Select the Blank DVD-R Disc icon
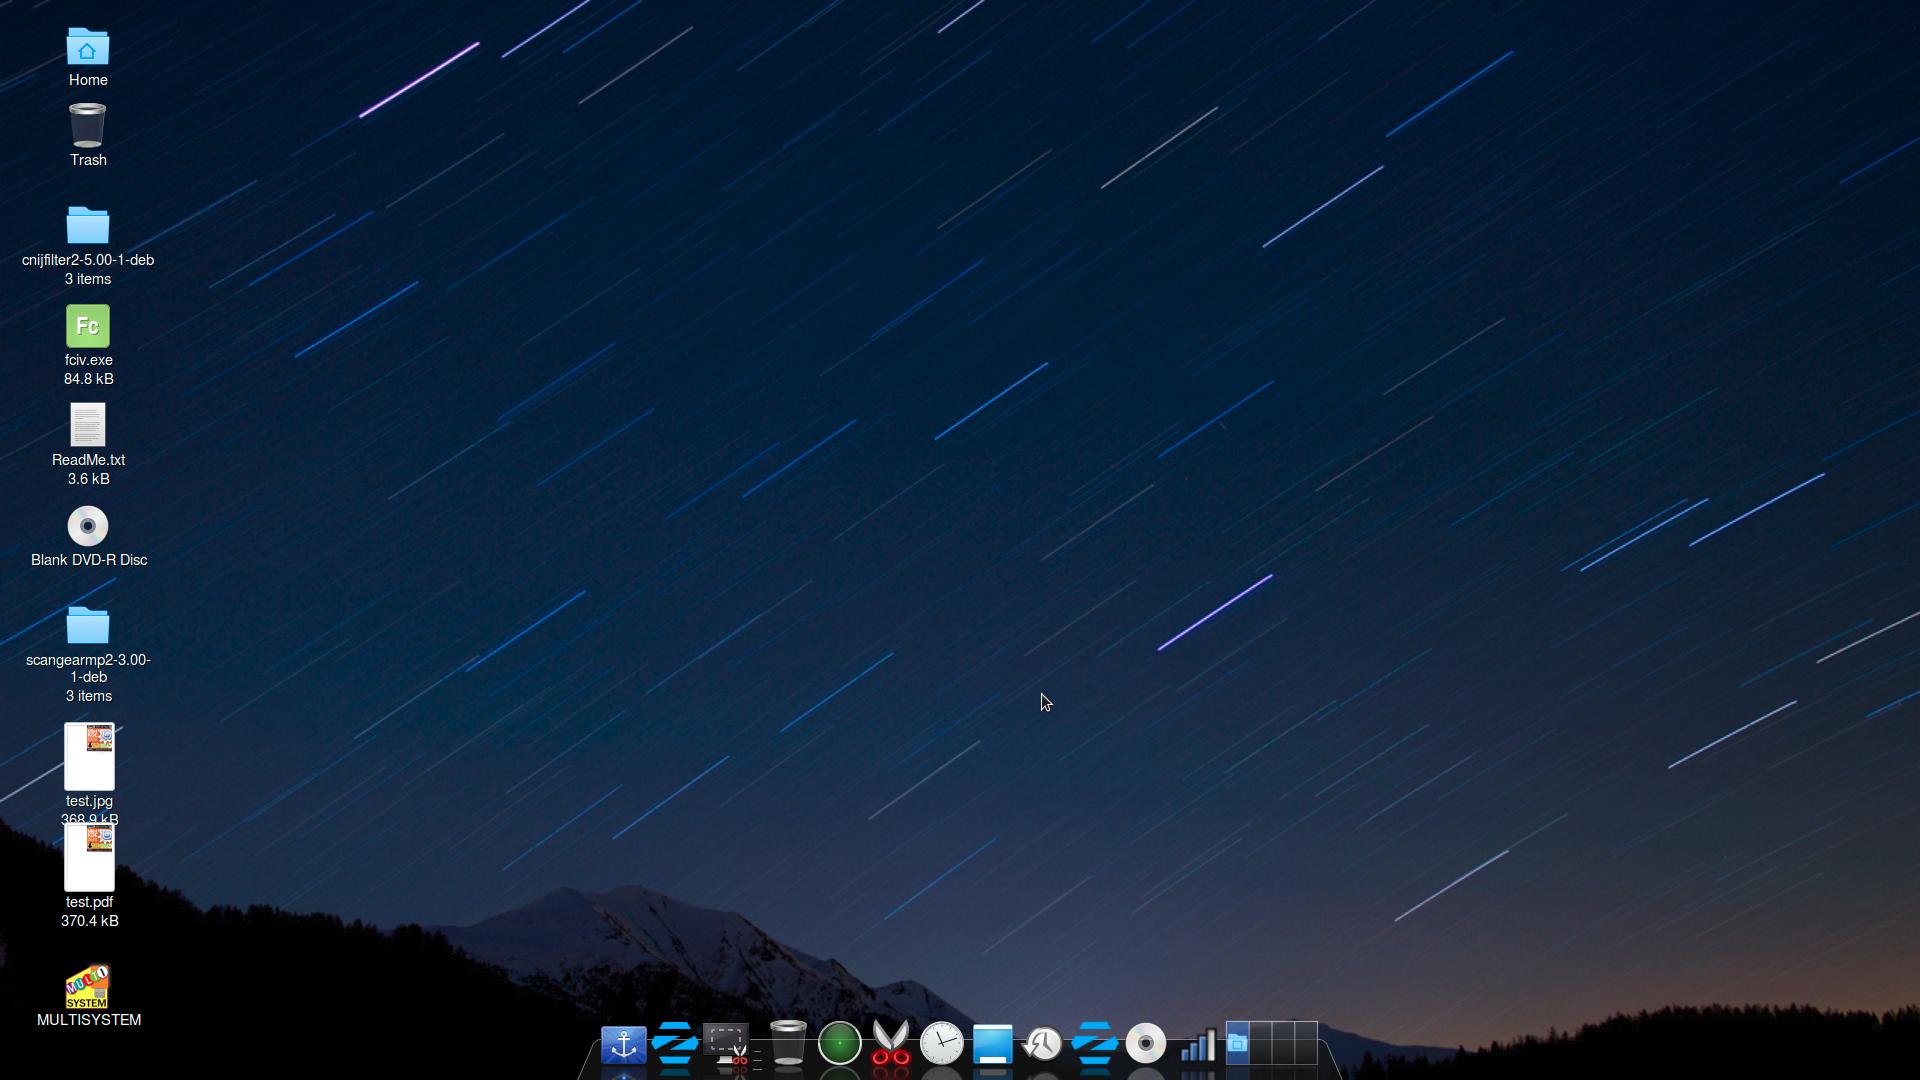1920x1080 pixels. 88,526
